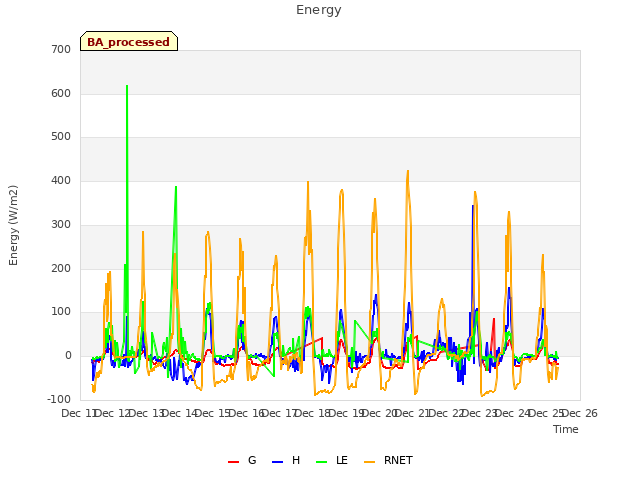The height and width of the screenshot is (480, 640).
Task: Click the 600 y-axis tick label
Action: pos(61,93)
